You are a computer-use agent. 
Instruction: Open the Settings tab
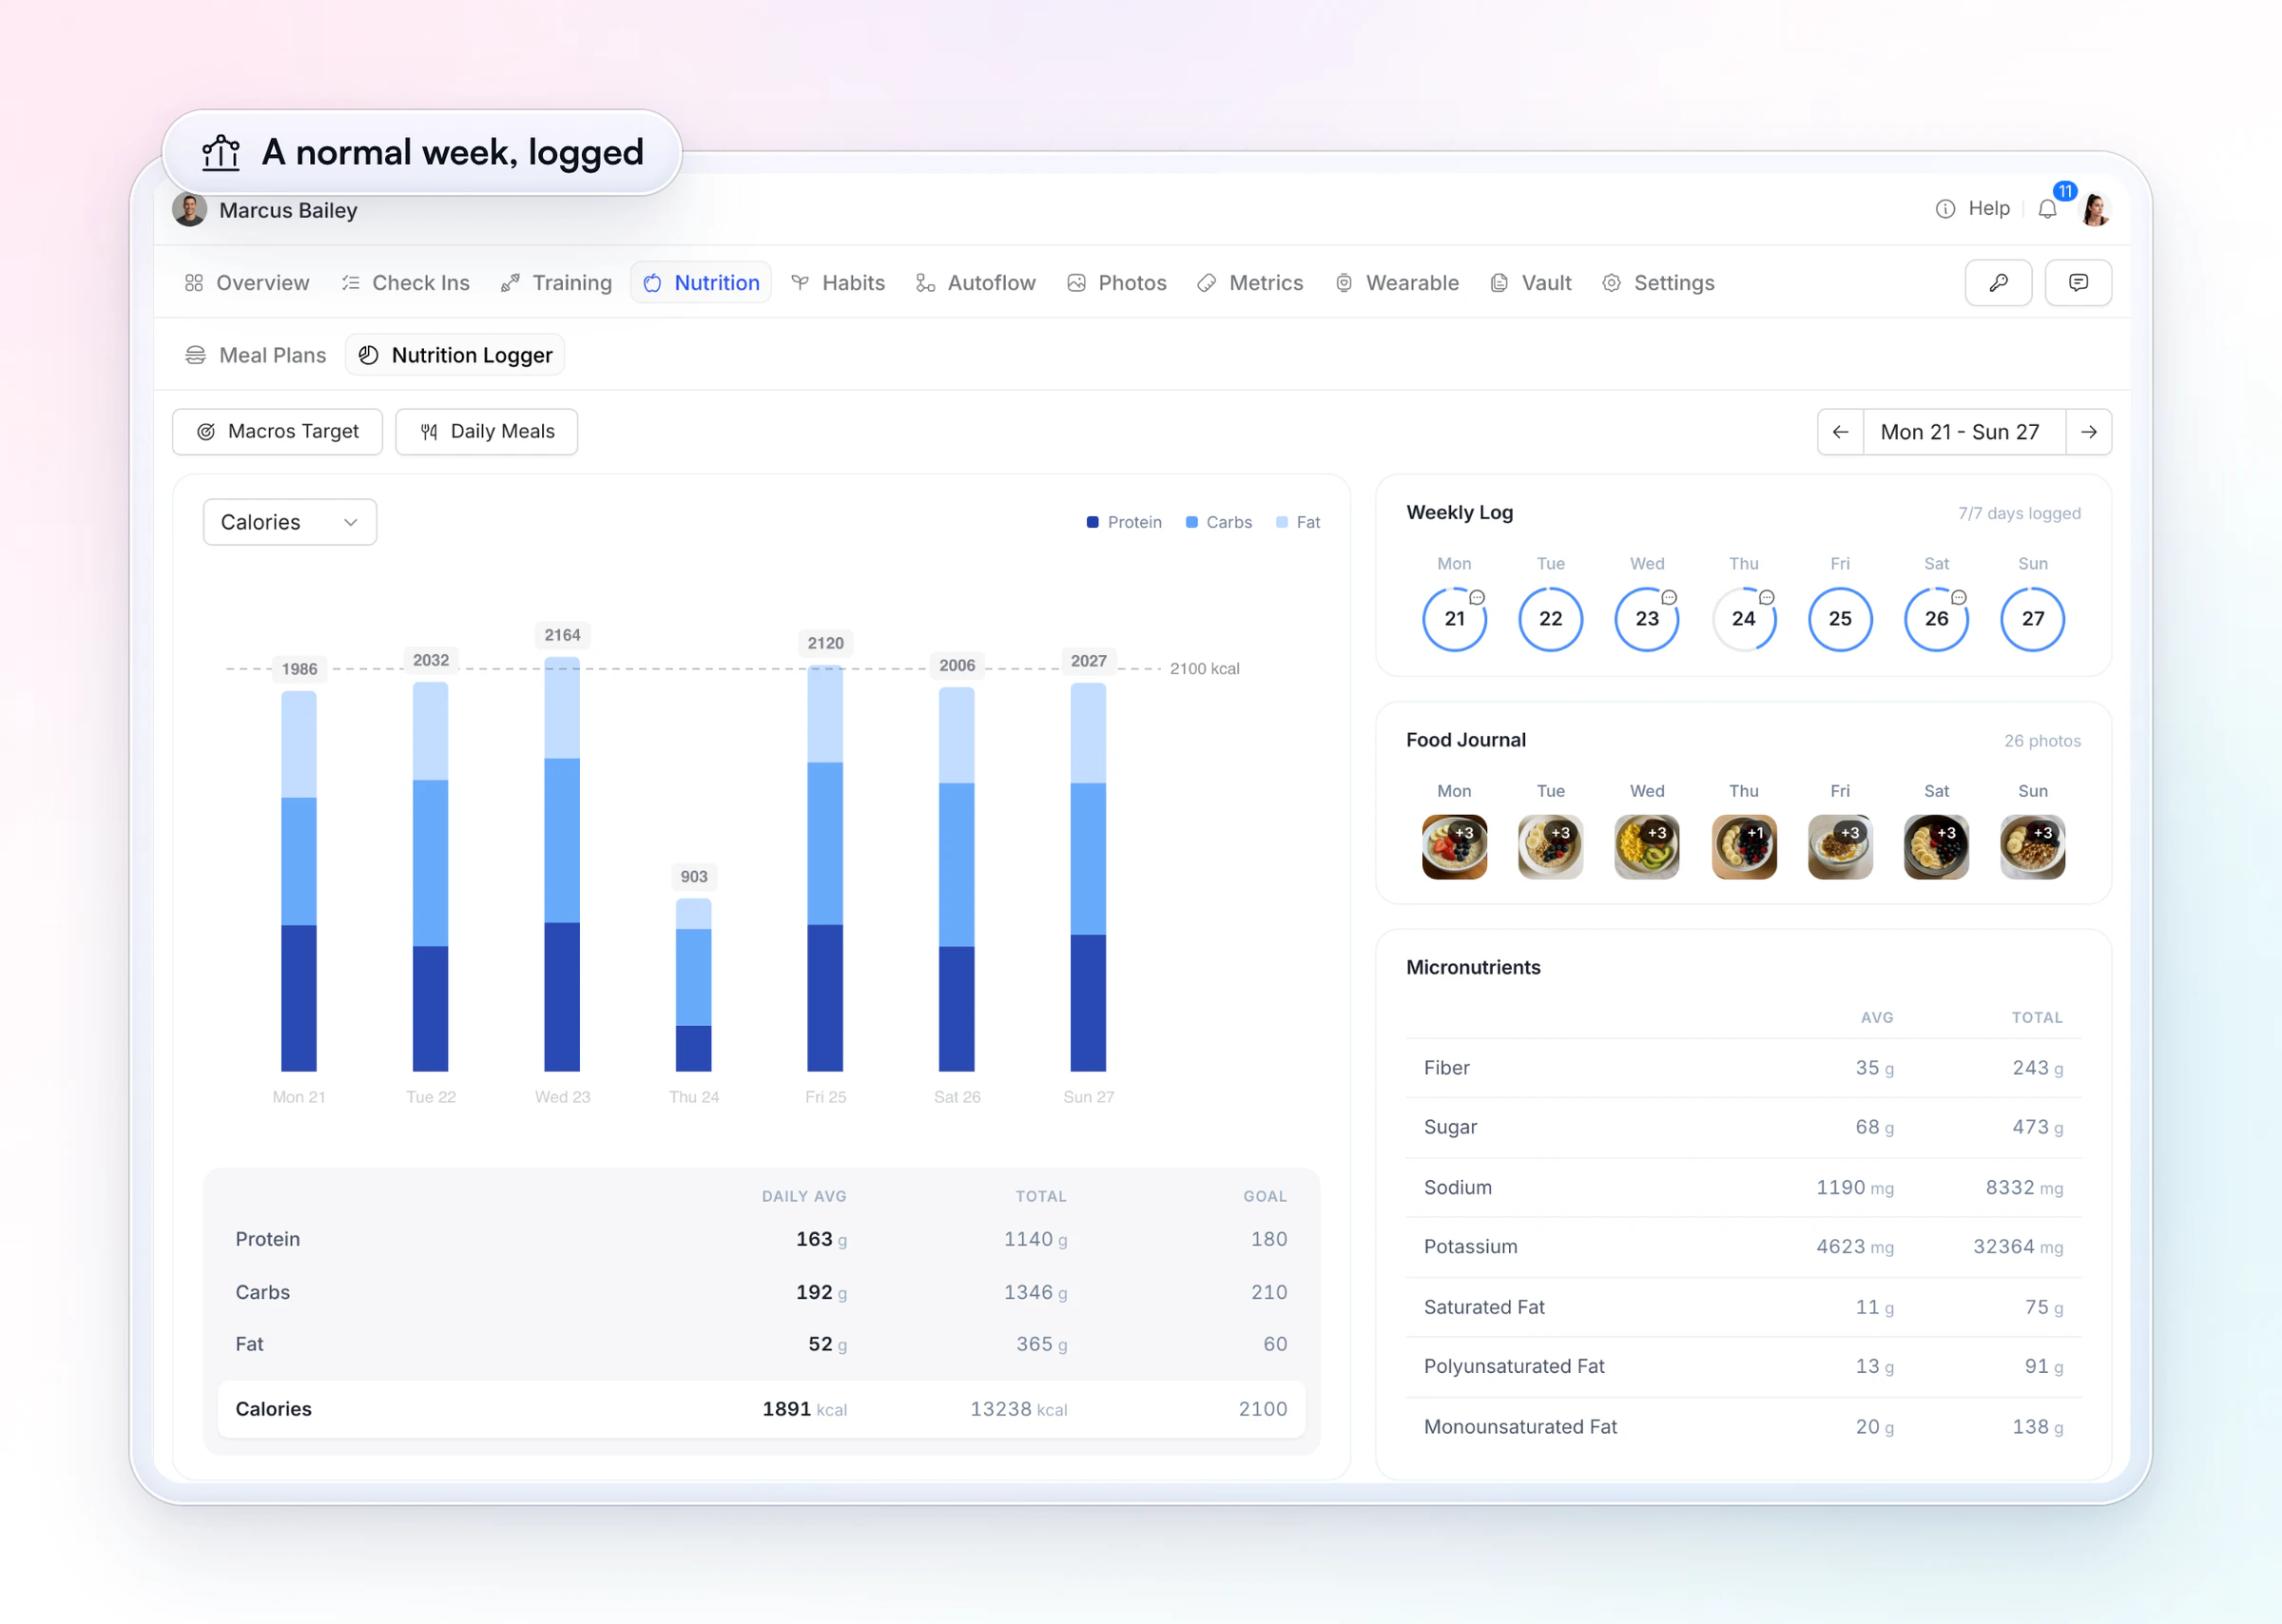pos(1658,283)
